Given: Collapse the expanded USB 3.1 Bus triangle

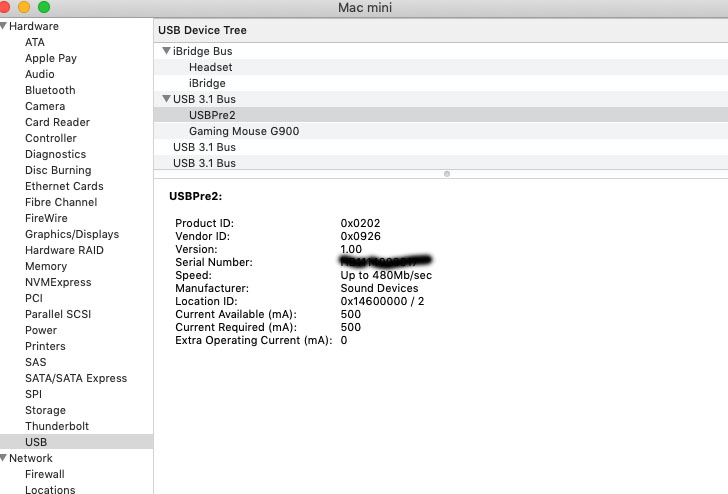Looking at the screenshot, I should [166, 98].
